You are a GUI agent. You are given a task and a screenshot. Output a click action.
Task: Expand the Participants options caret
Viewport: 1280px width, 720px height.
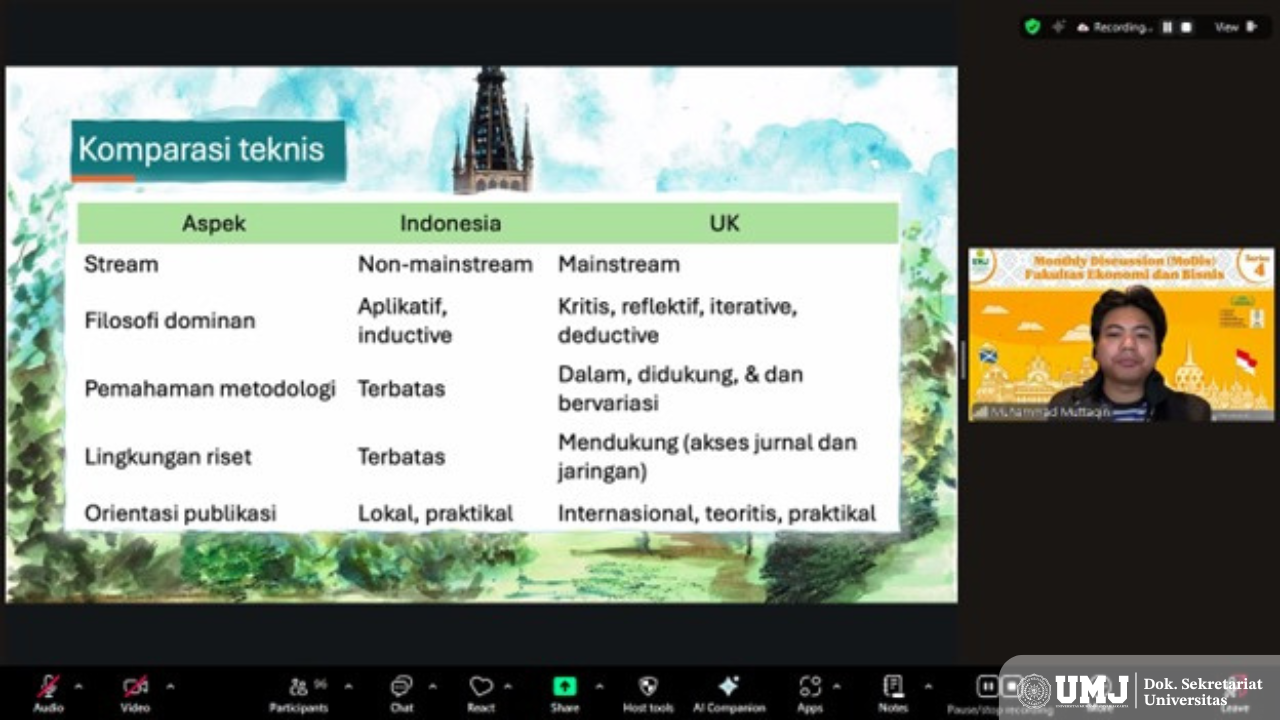pos(348,686)
